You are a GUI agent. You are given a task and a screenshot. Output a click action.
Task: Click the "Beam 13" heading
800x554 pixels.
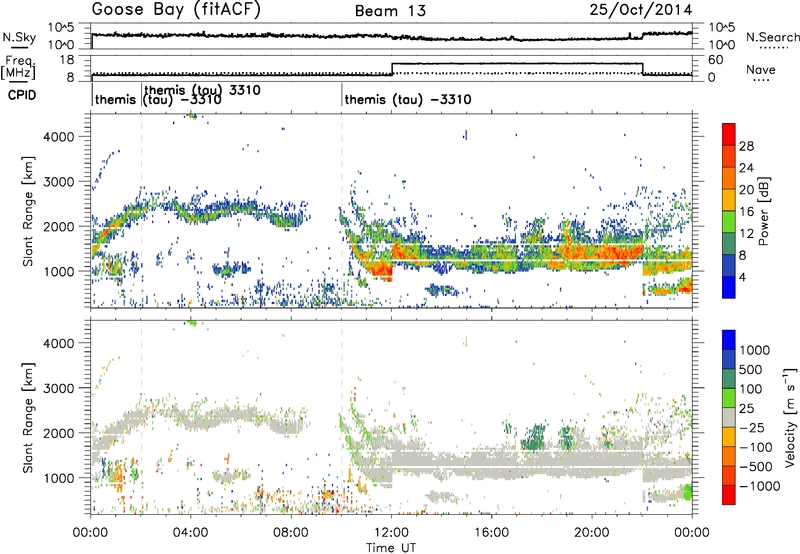[x=390, y=11]
